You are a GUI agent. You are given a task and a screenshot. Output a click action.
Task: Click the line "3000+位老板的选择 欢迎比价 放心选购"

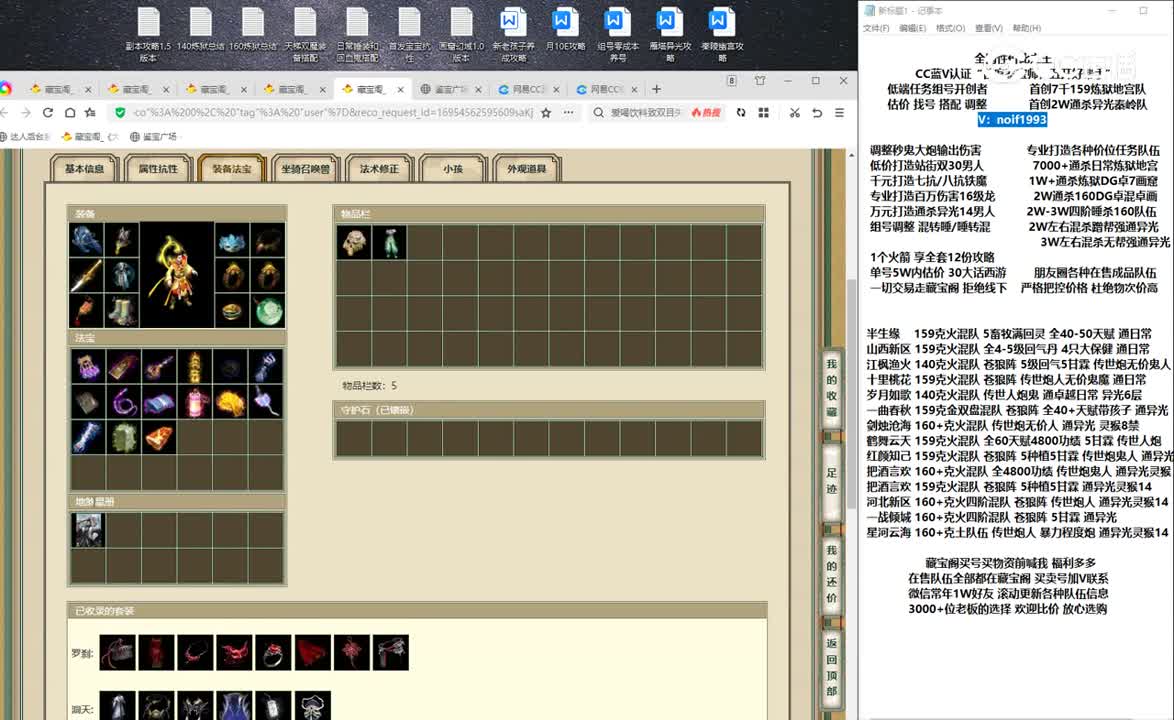click(1007, 608)
